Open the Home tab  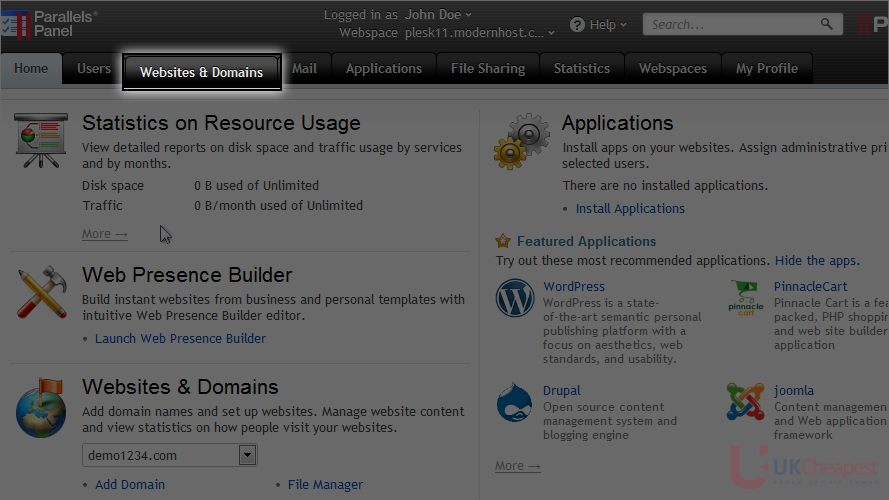(x=31, y=69)
